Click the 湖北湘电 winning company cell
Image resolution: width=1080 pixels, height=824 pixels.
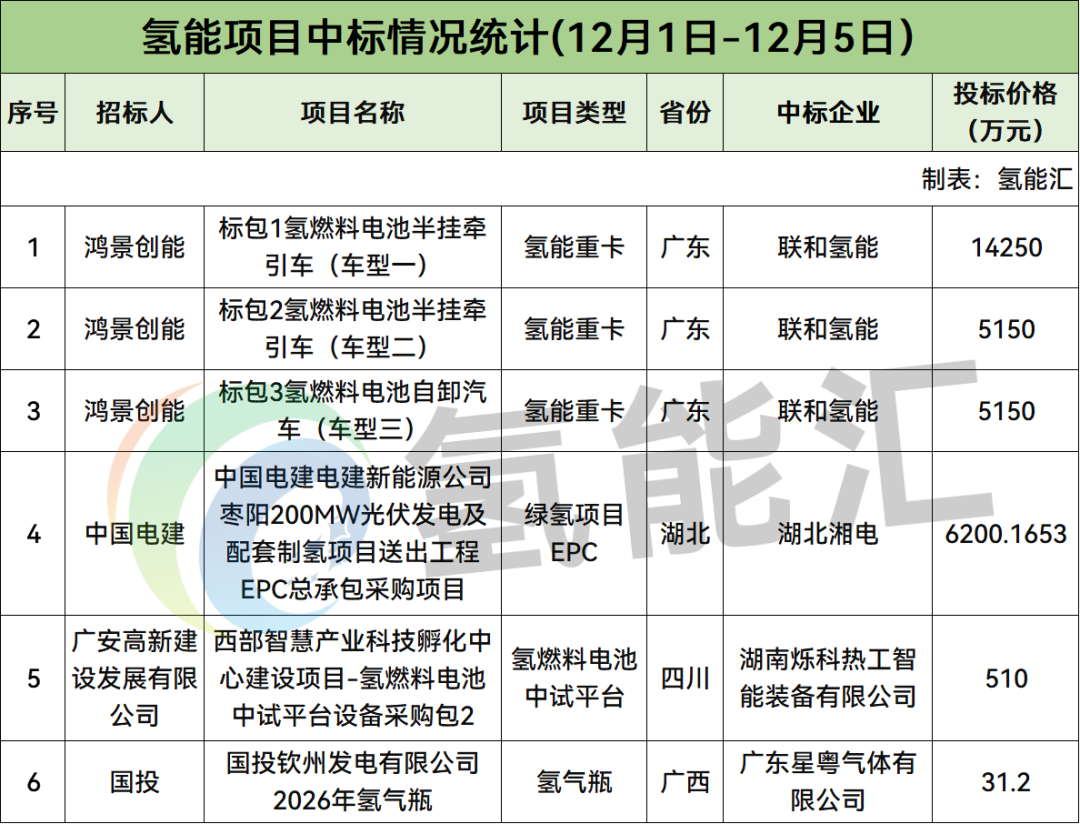pyautogui.click(x=828, y=534)
